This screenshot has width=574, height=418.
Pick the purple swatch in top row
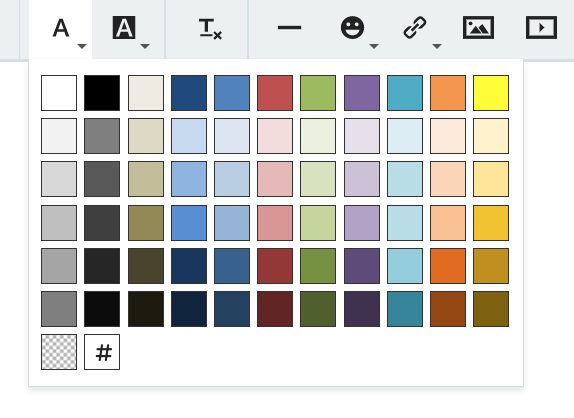point(362,93)
